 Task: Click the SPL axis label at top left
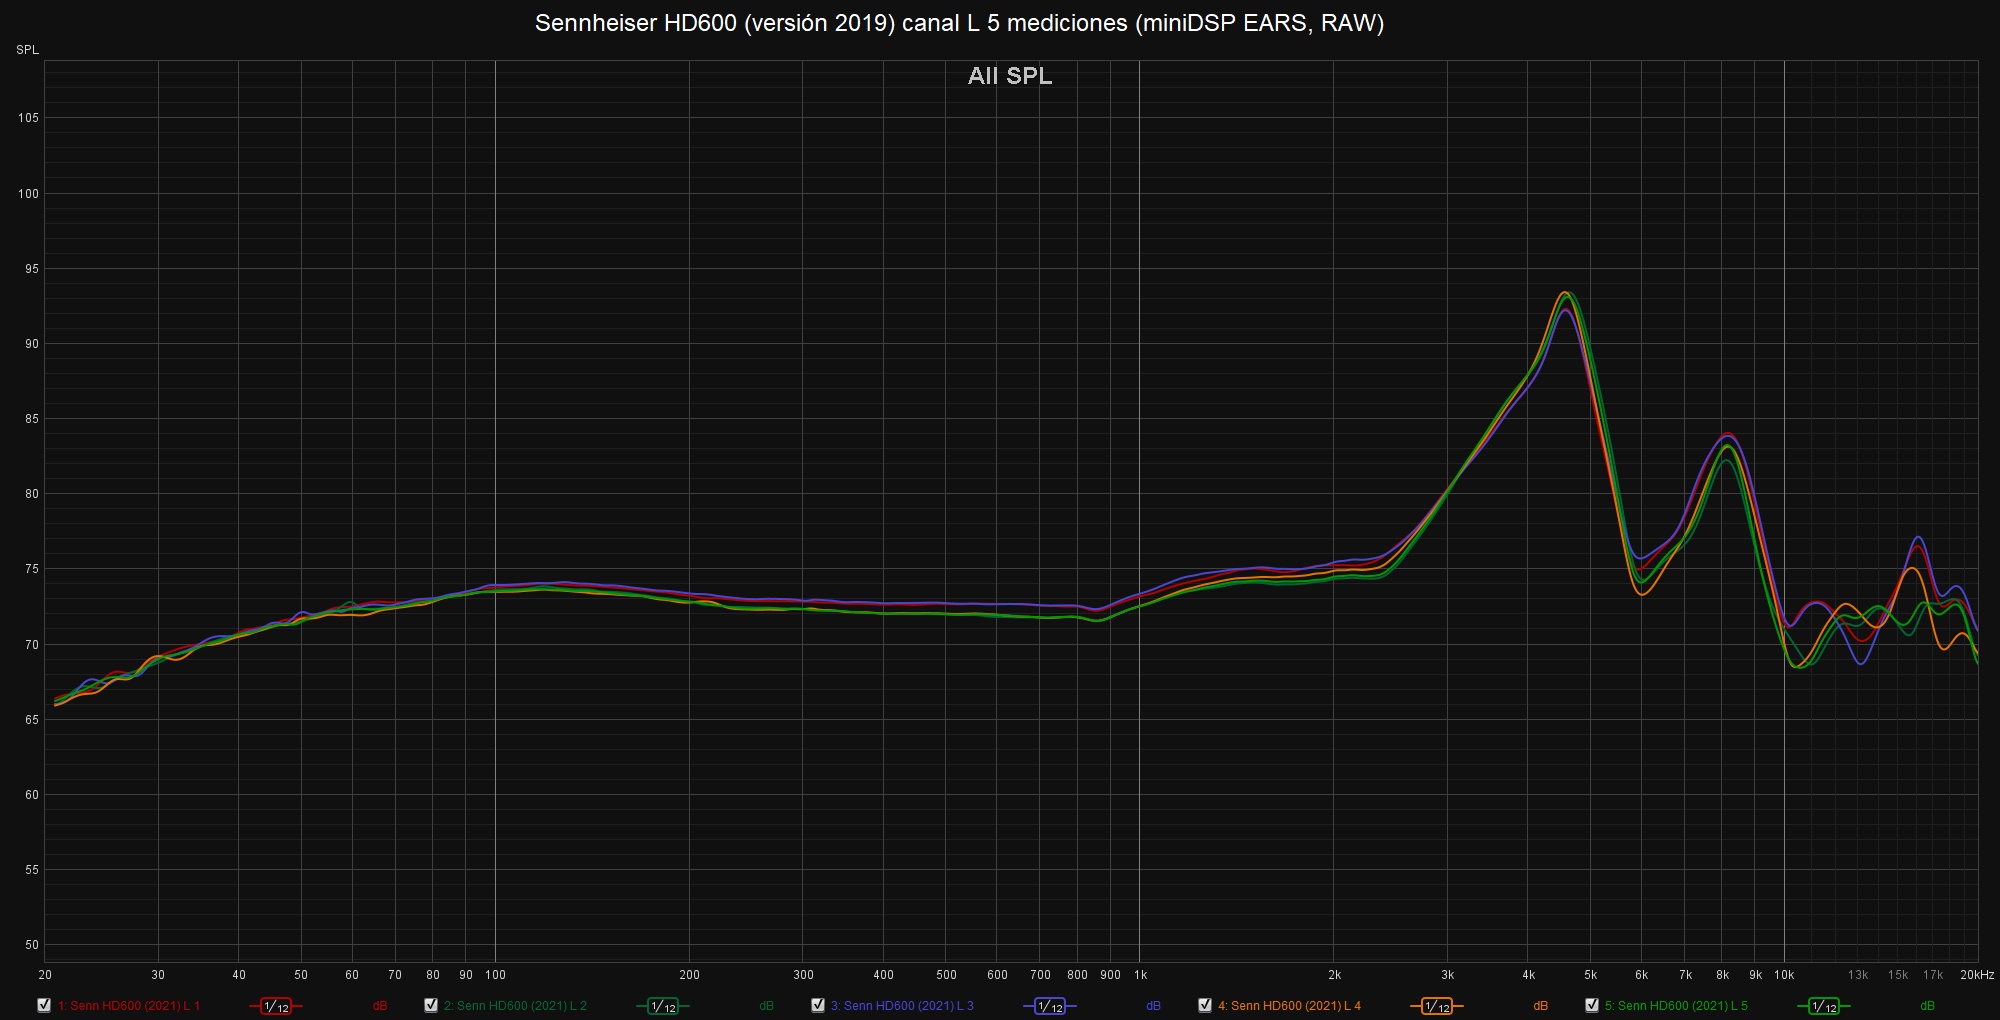click(27, 50)
